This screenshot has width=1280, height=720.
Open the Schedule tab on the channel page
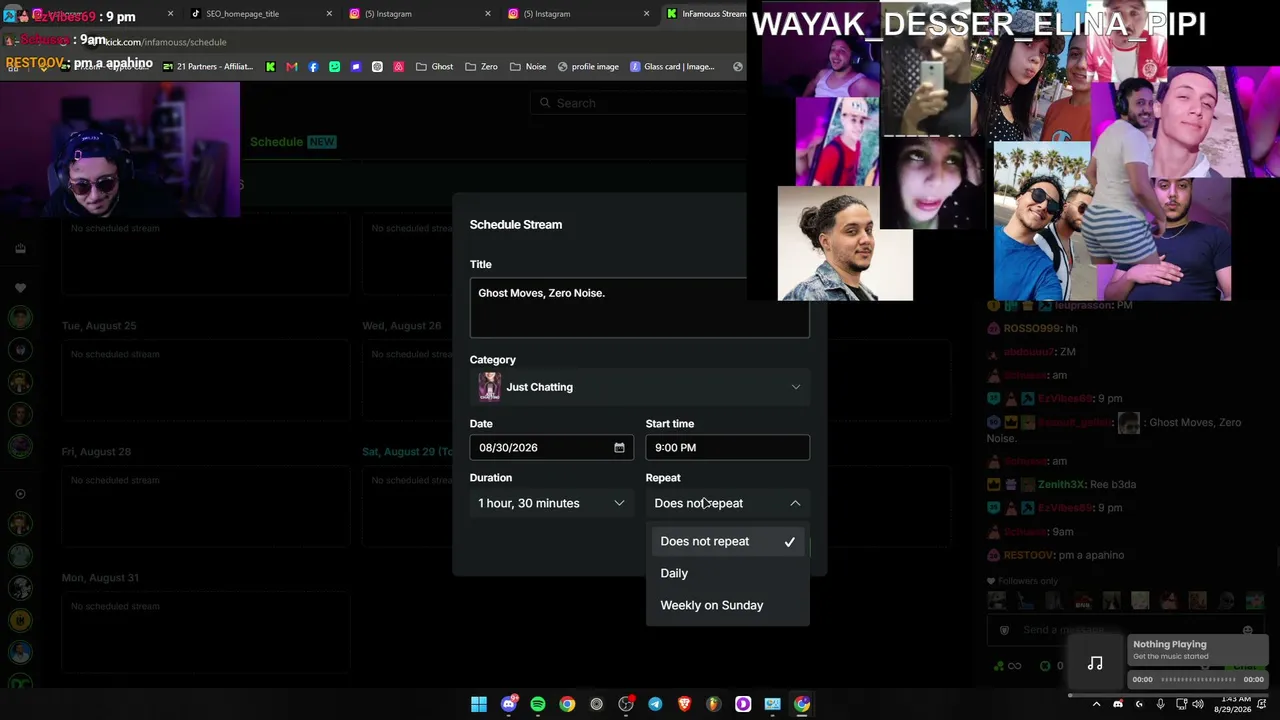293,142
